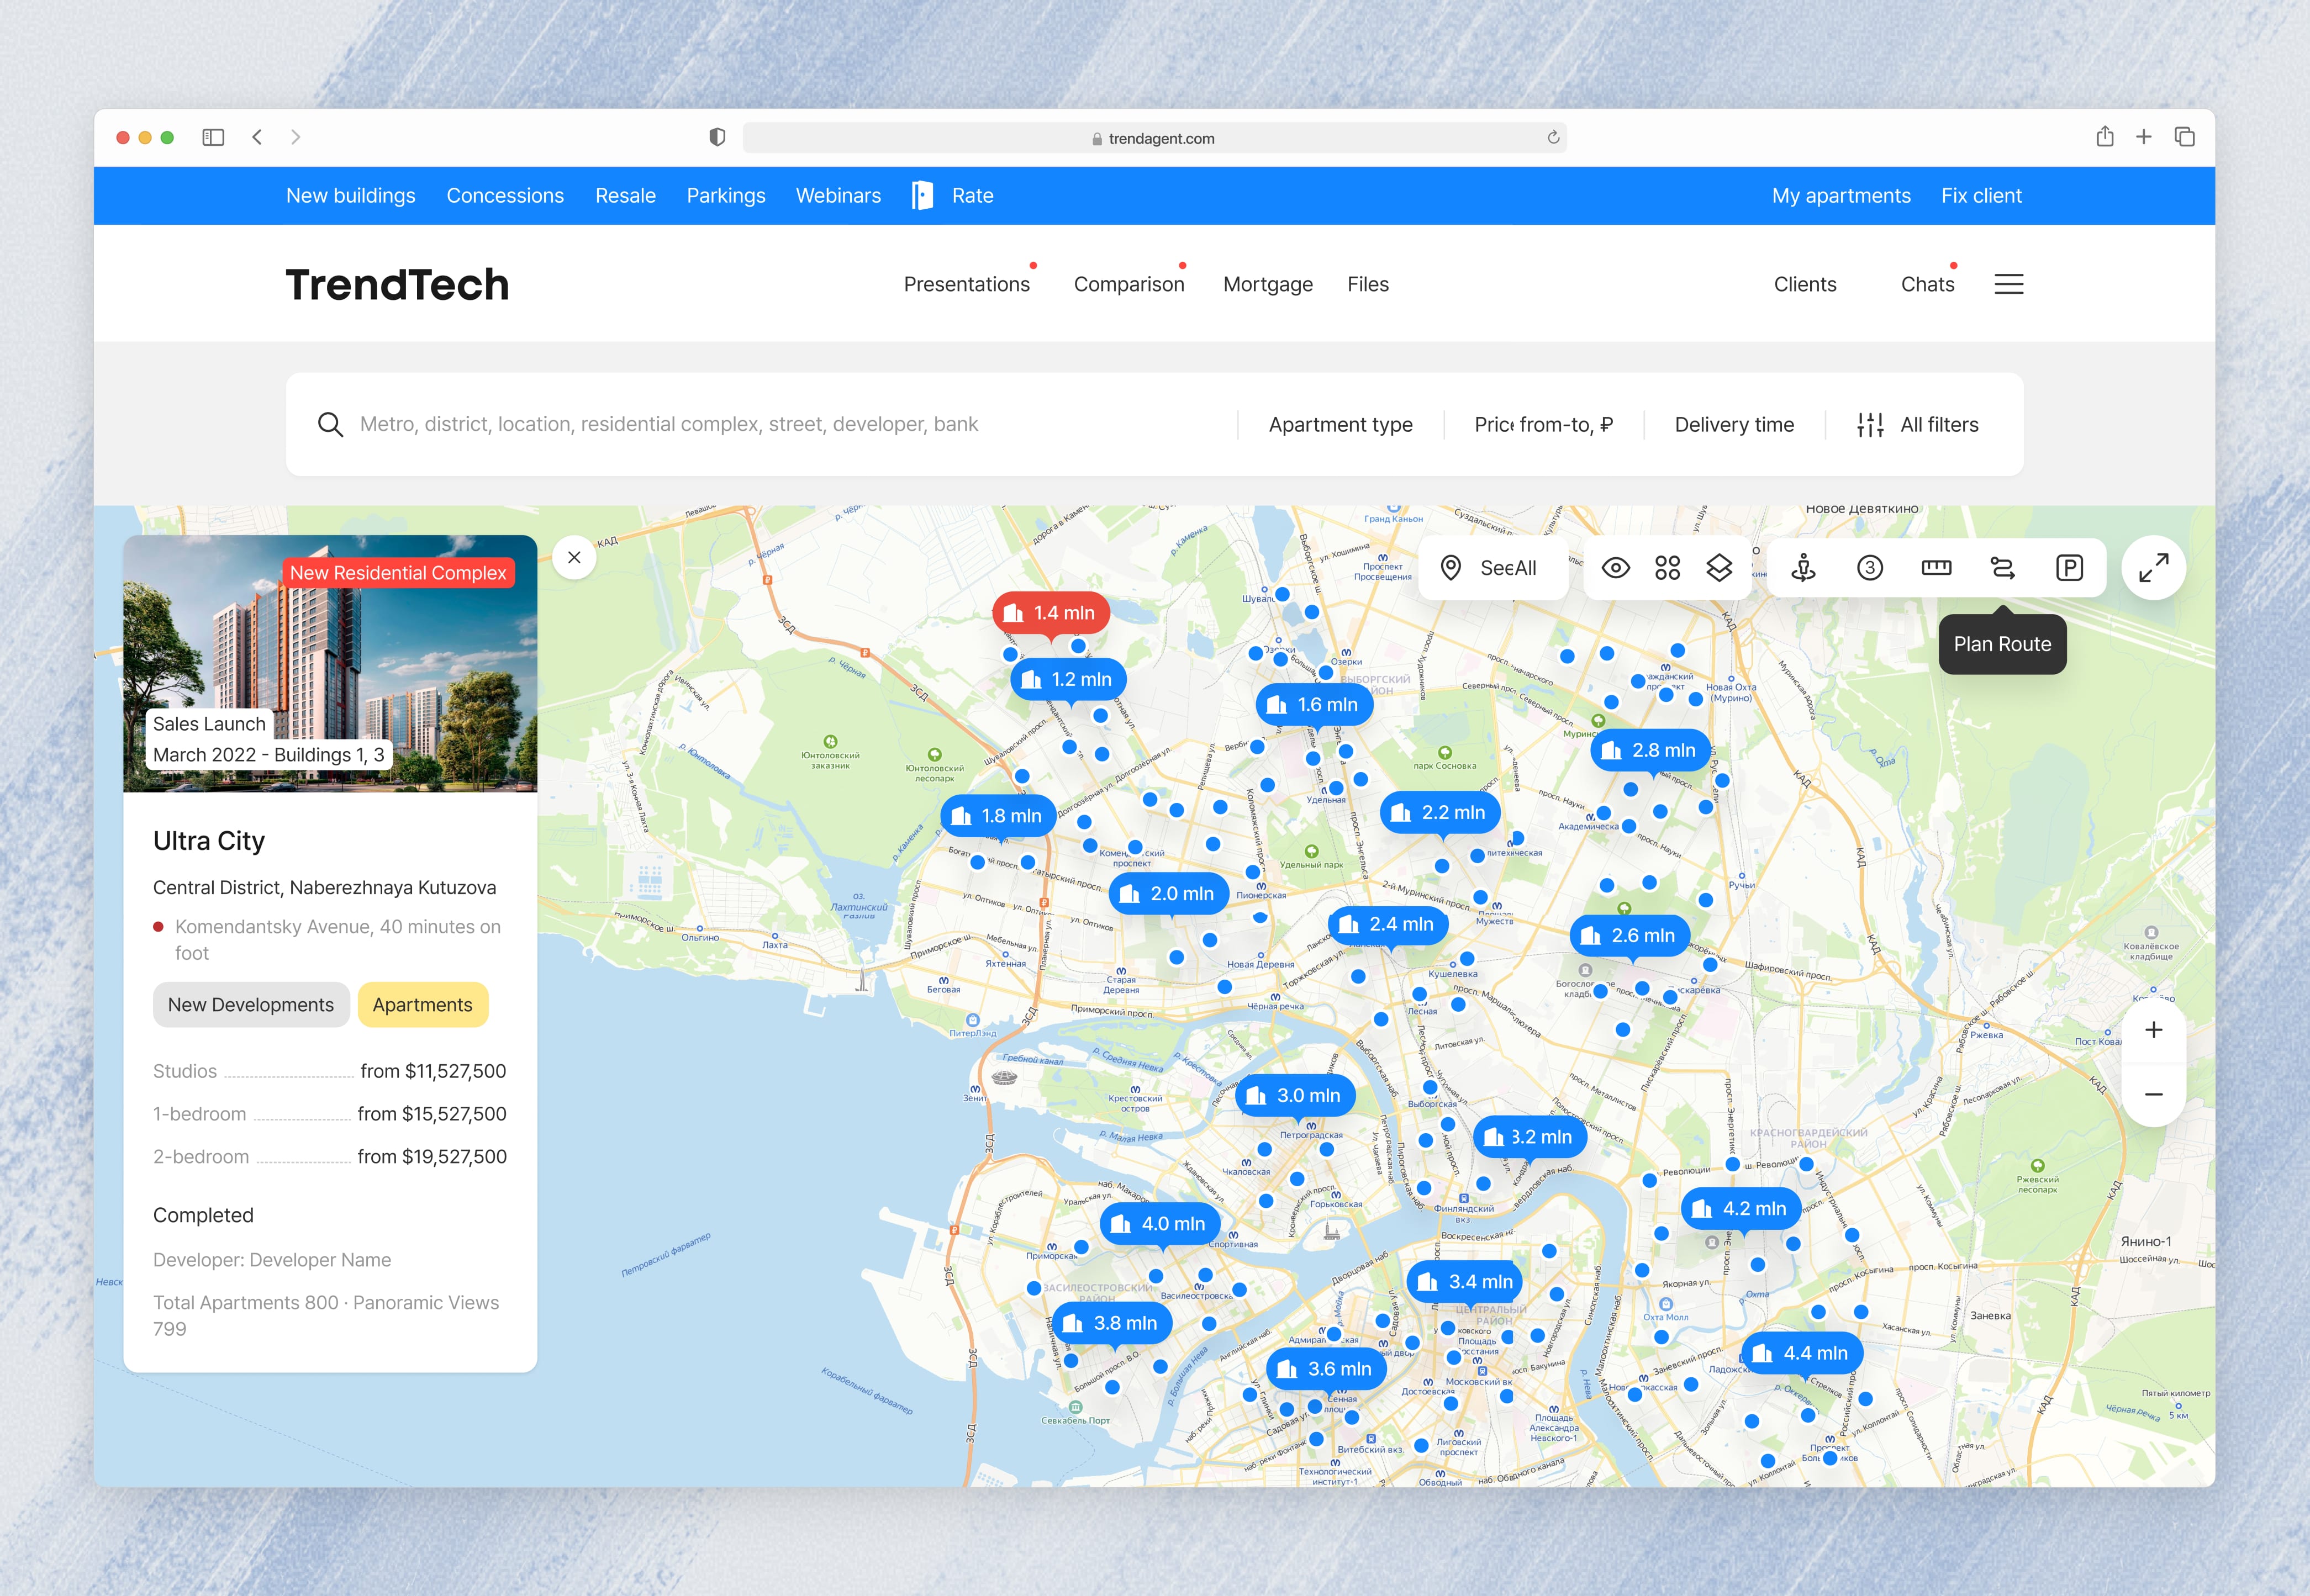Open the hamburger menu
2310x1596 pixels.
pyautogui.click(x=2008, y=284)
